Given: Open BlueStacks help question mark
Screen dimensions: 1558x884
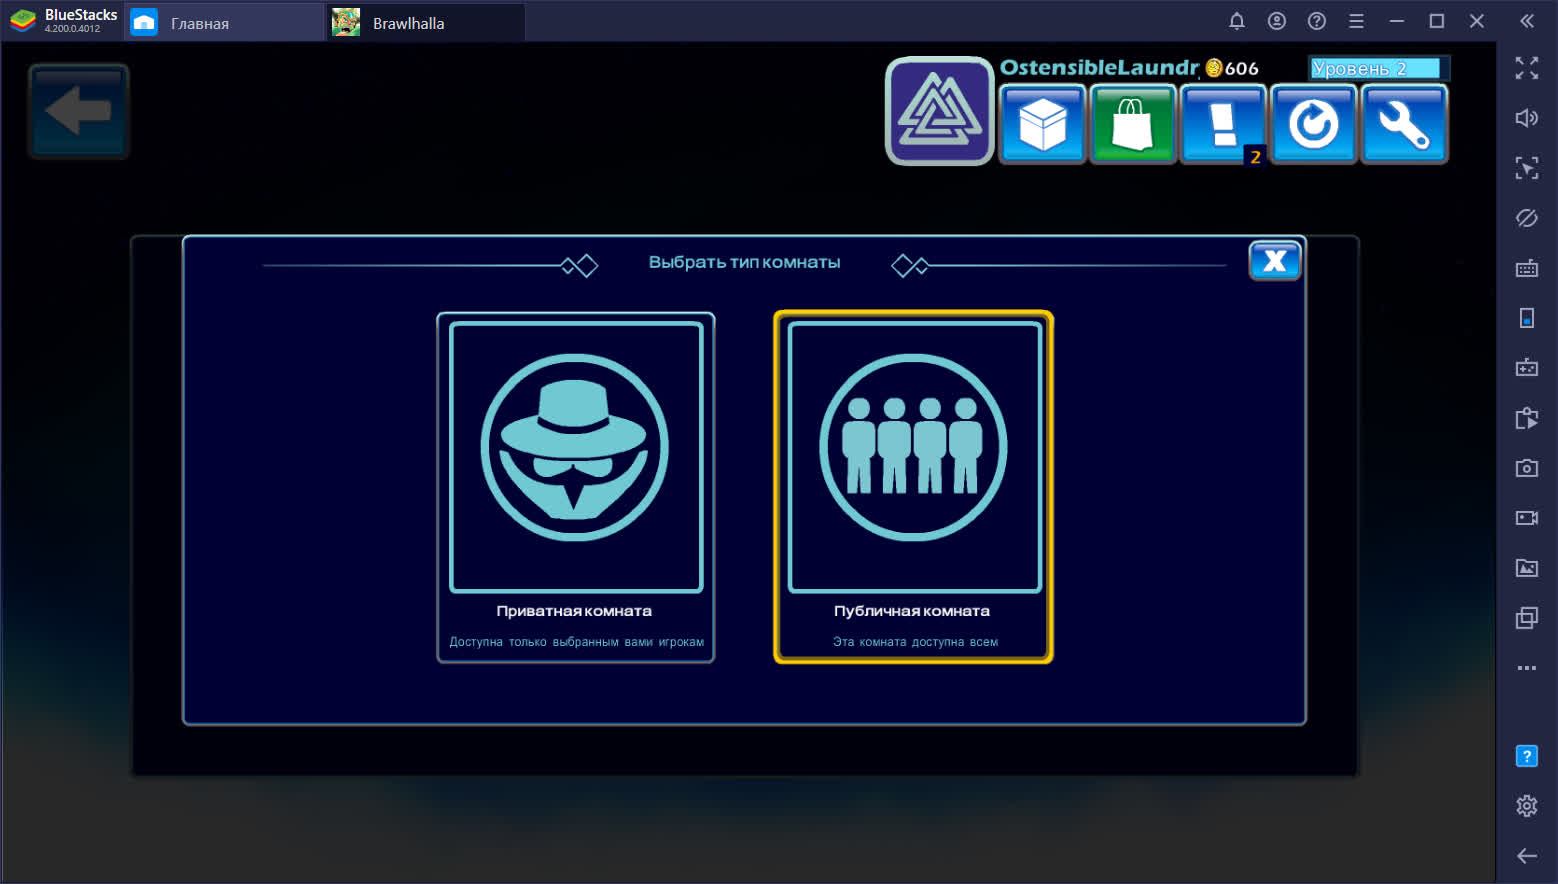Looking at the screenshot, I should point(1317,21).
